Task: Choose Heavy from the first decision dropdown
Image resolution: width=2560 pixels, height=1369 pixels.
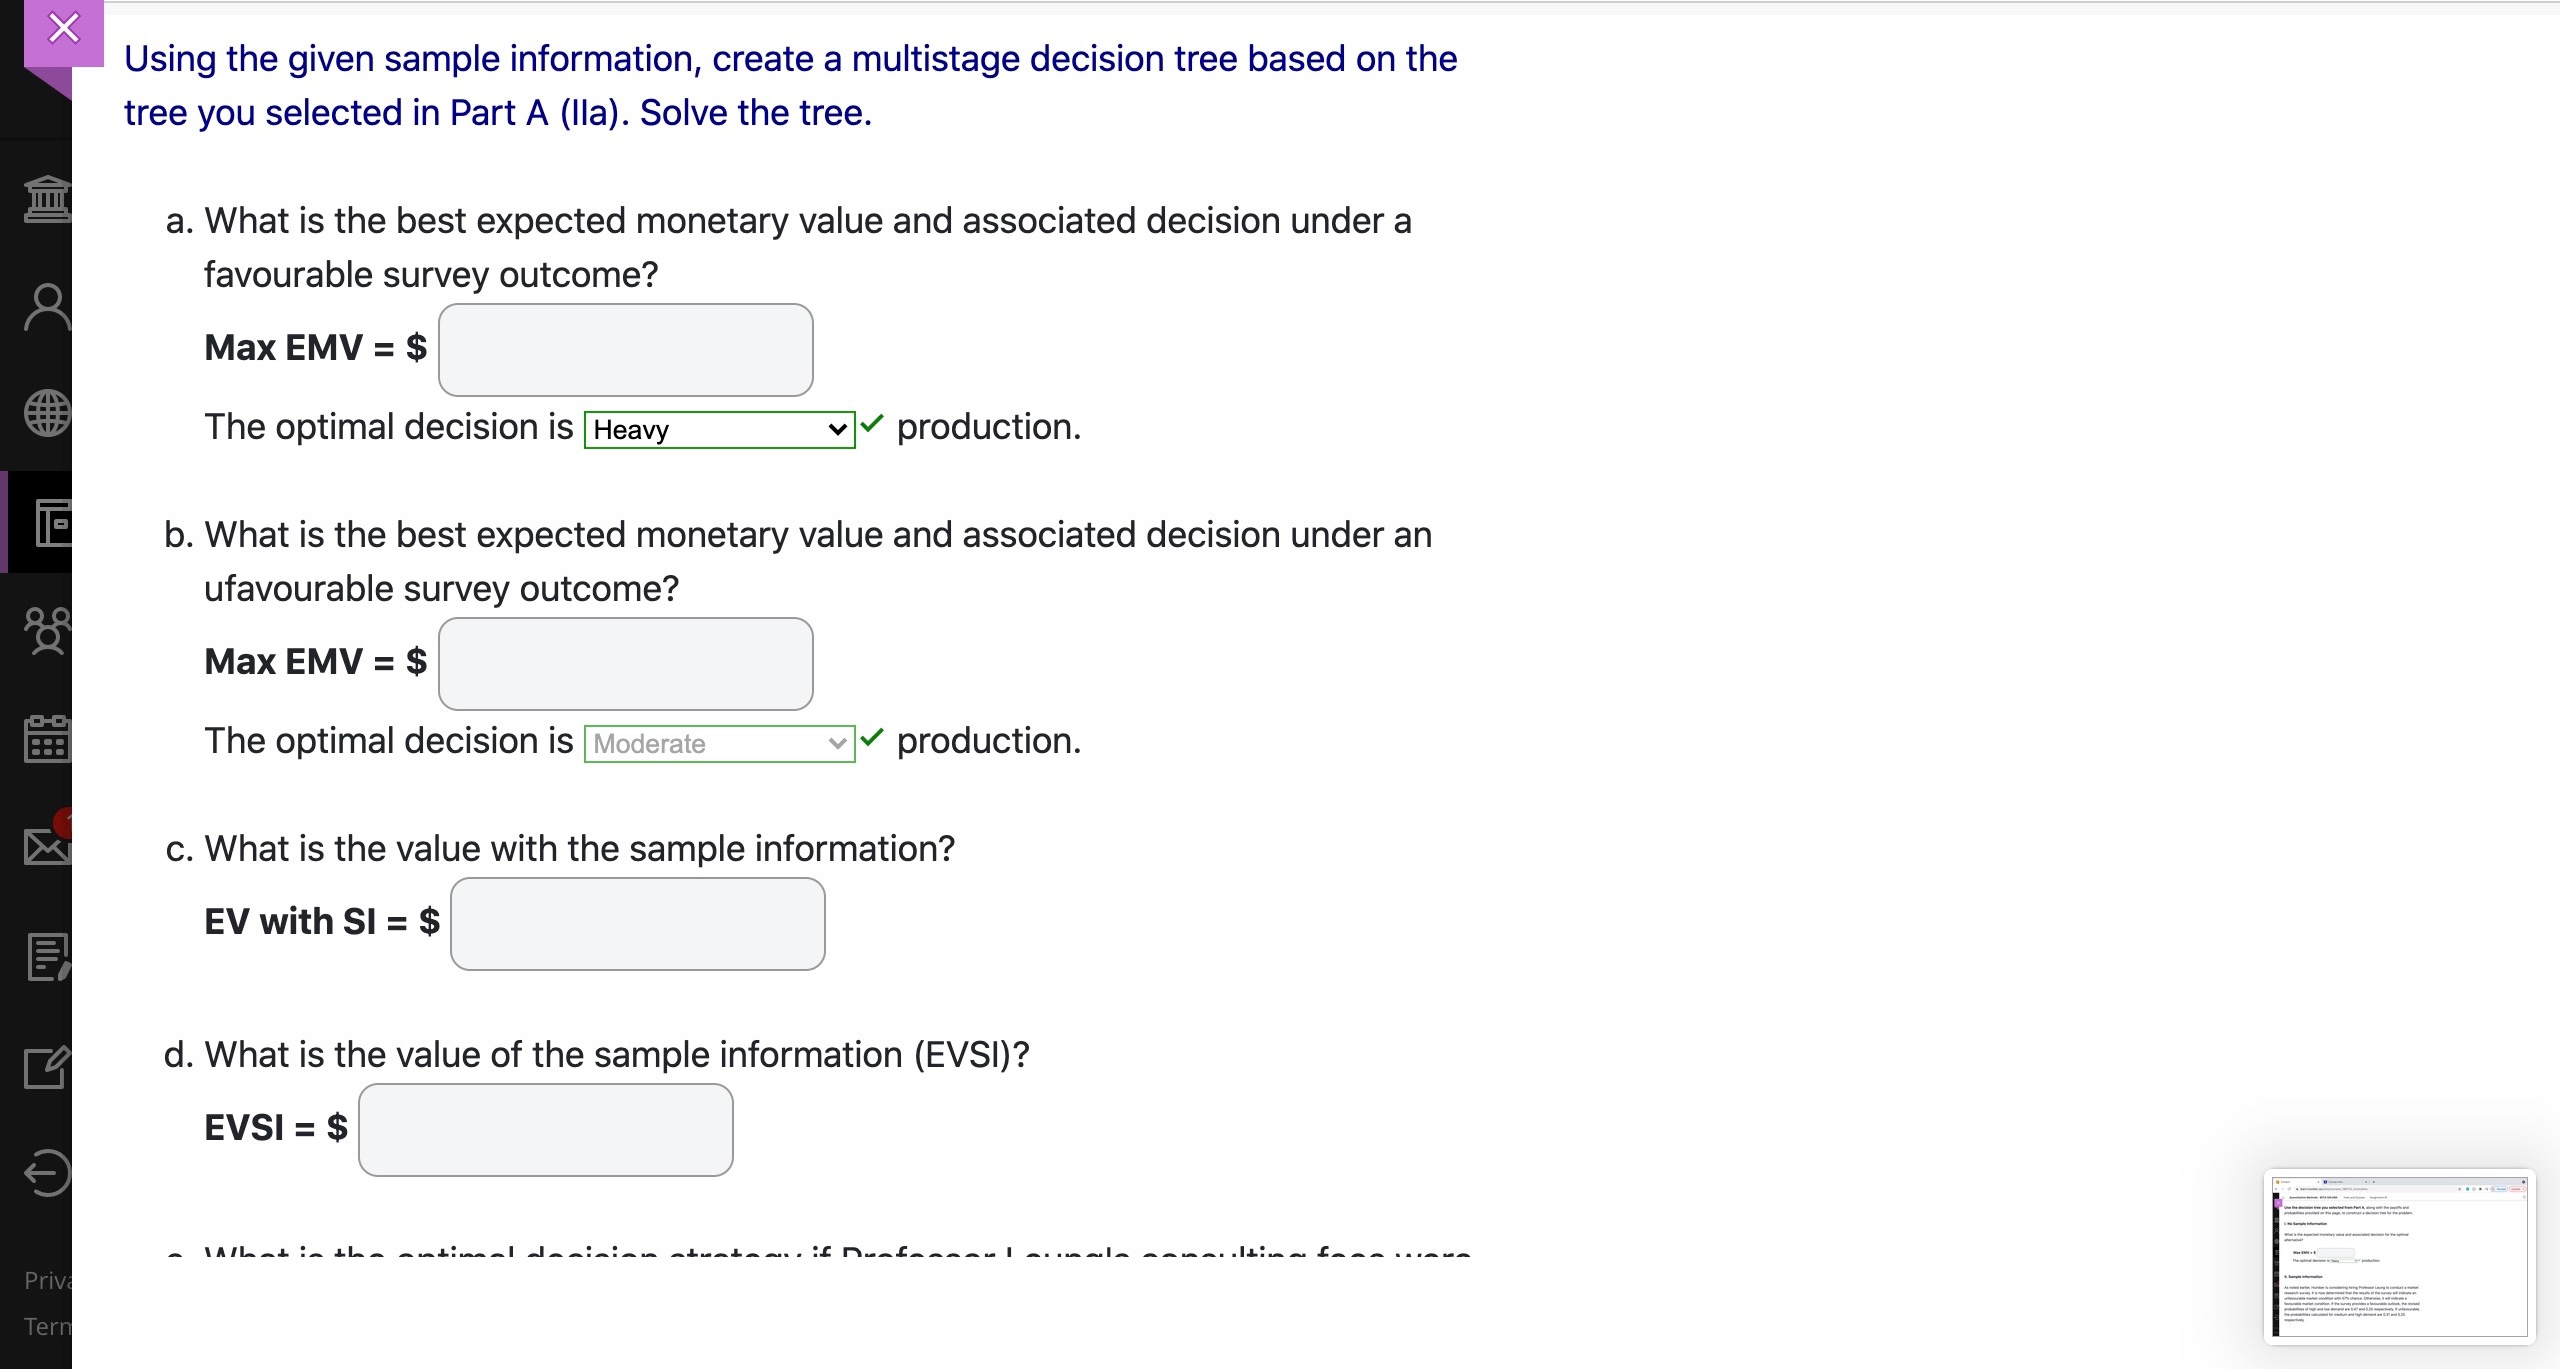Action: (x=718, y=429)
